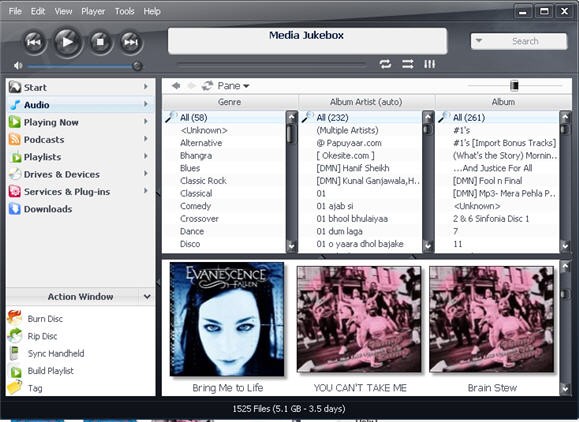Screen dimensions: 579x422
Task: Click the magnifier icon in Album Artist column
Action: pyautogui.click(x=308, y=117)
